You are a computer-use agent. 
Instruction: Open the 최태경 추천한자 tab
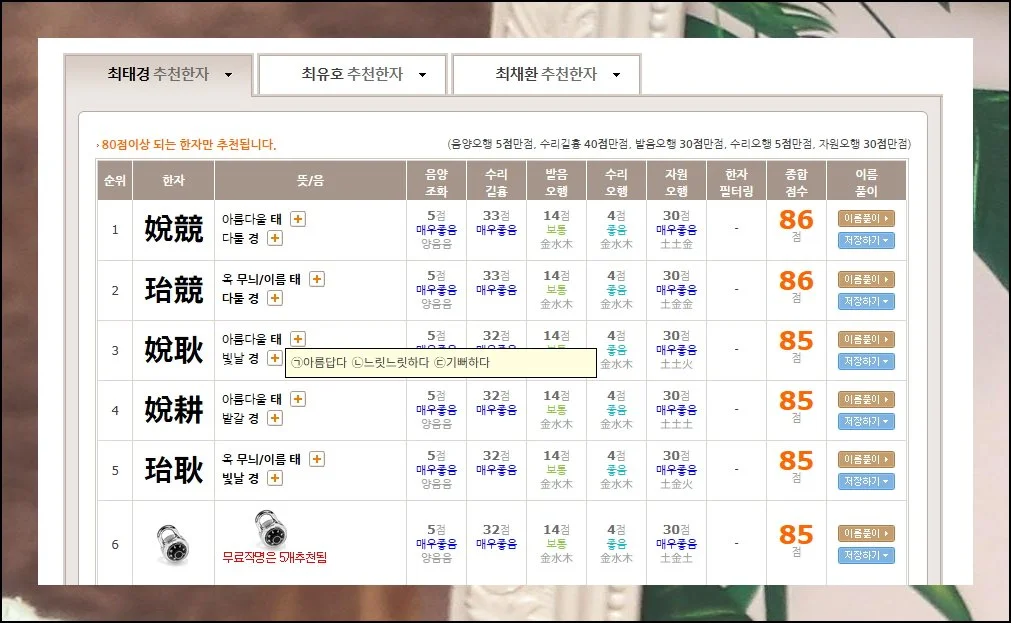(x=158, y=75)
